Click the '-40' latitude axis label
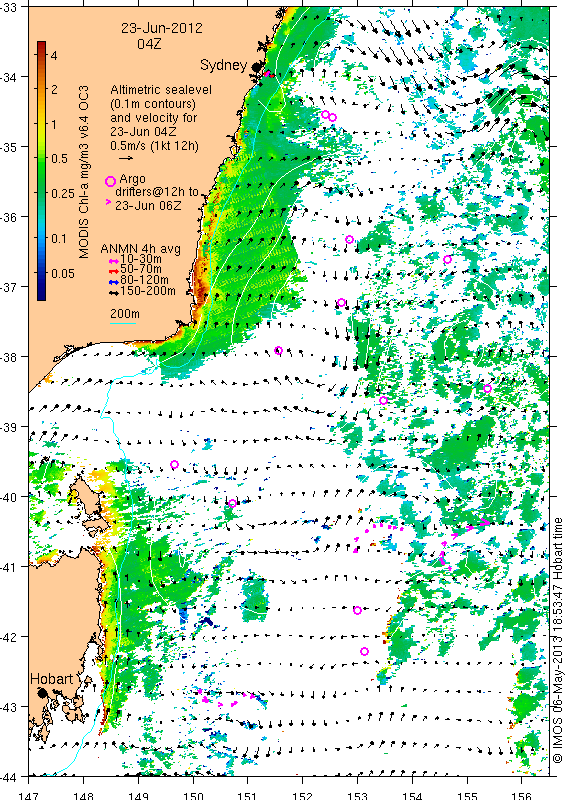This screenshot has width=570, height=800. pos(8,497)
